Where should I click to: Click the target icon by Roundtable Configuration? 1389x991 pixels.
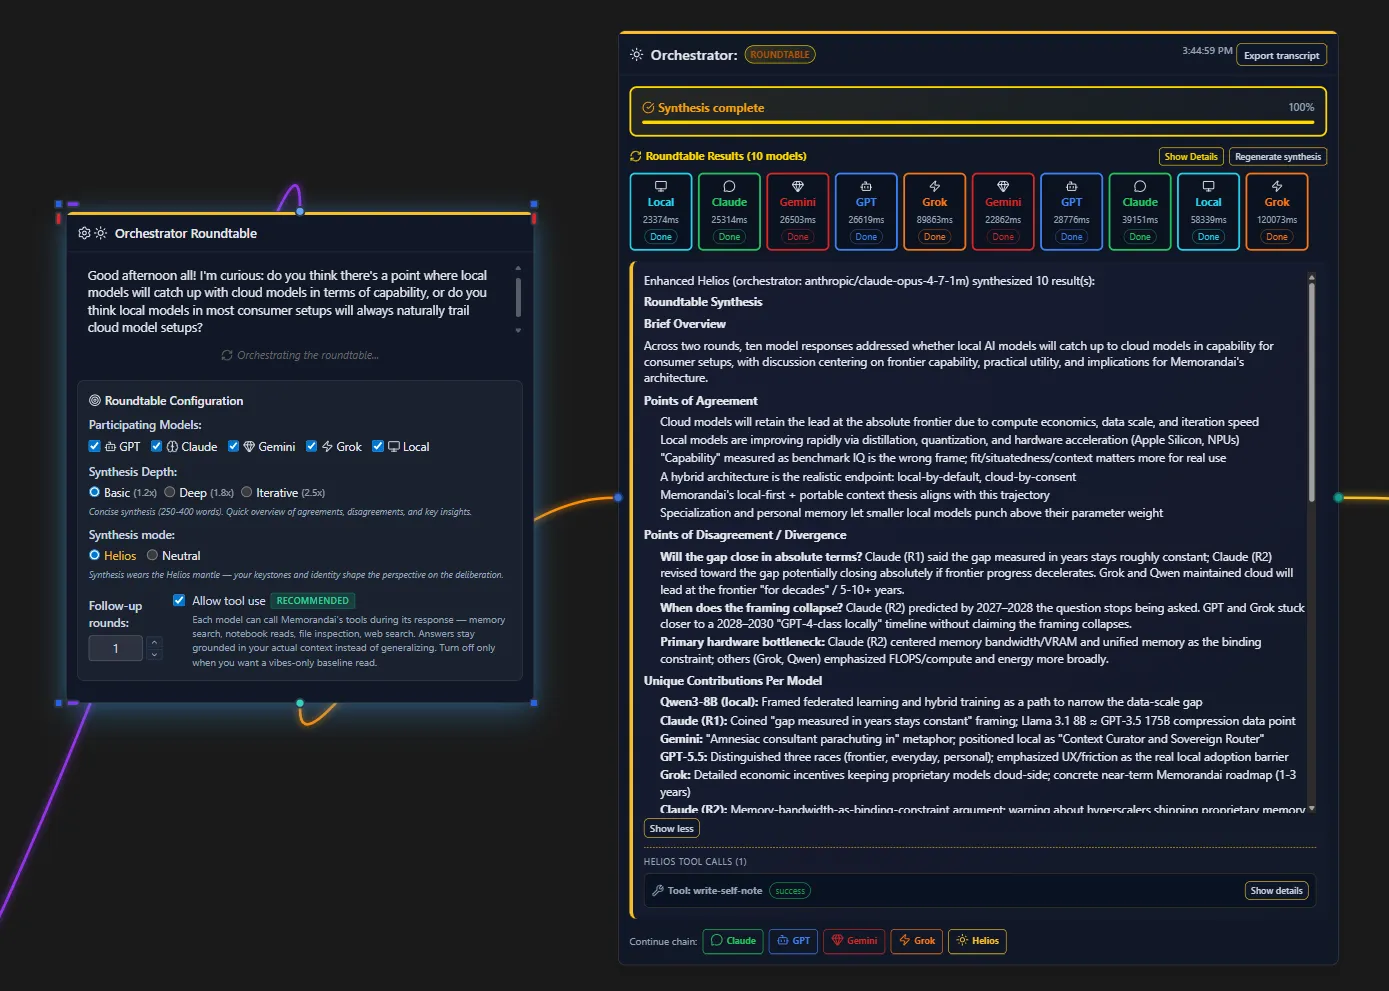click(95, 400)
